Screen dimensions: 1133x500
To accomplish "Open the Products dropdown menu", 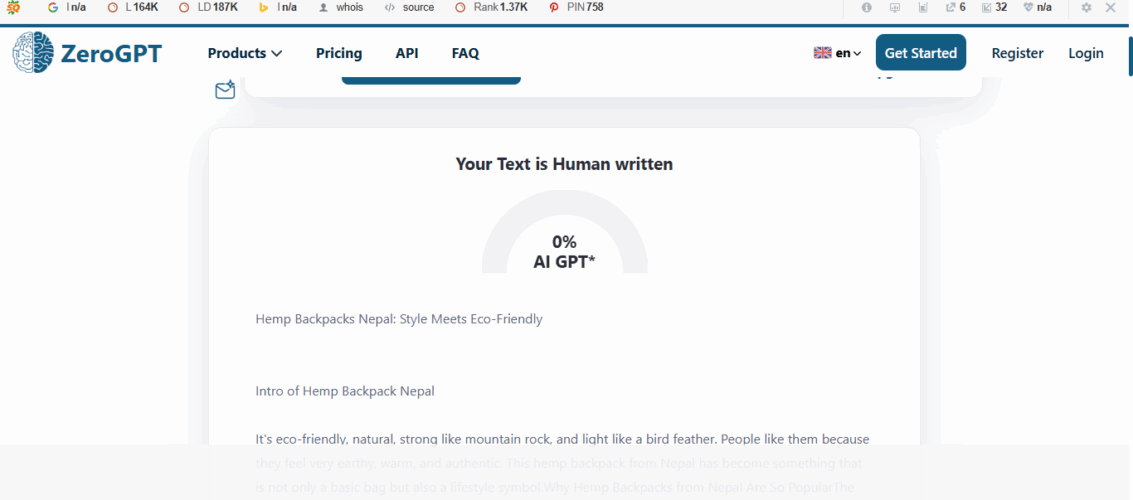I will coord(245,53).
